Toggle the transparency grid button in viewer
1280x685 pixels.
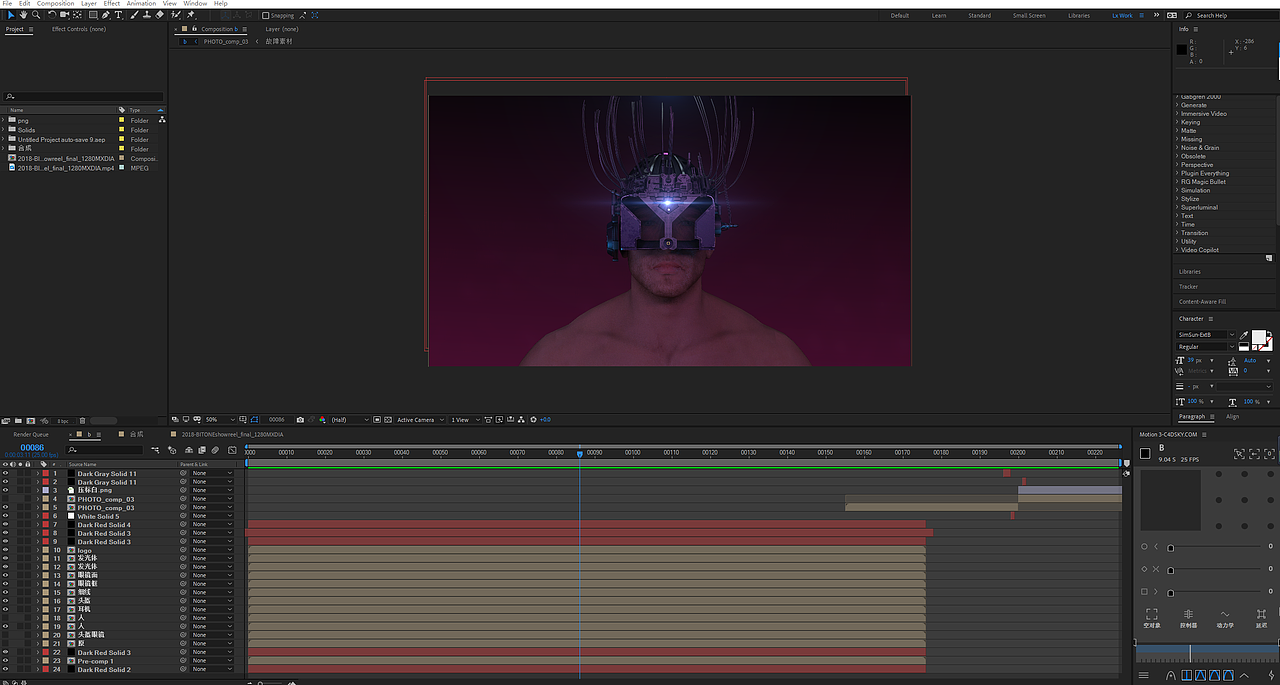coord(387,419)
